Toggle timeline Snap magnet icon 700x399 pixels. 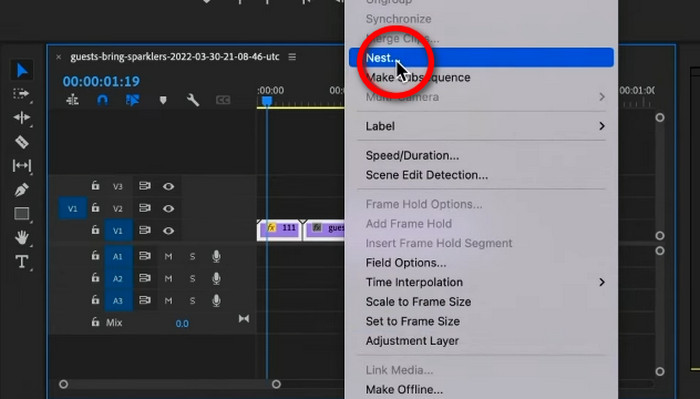pos(102,100)
